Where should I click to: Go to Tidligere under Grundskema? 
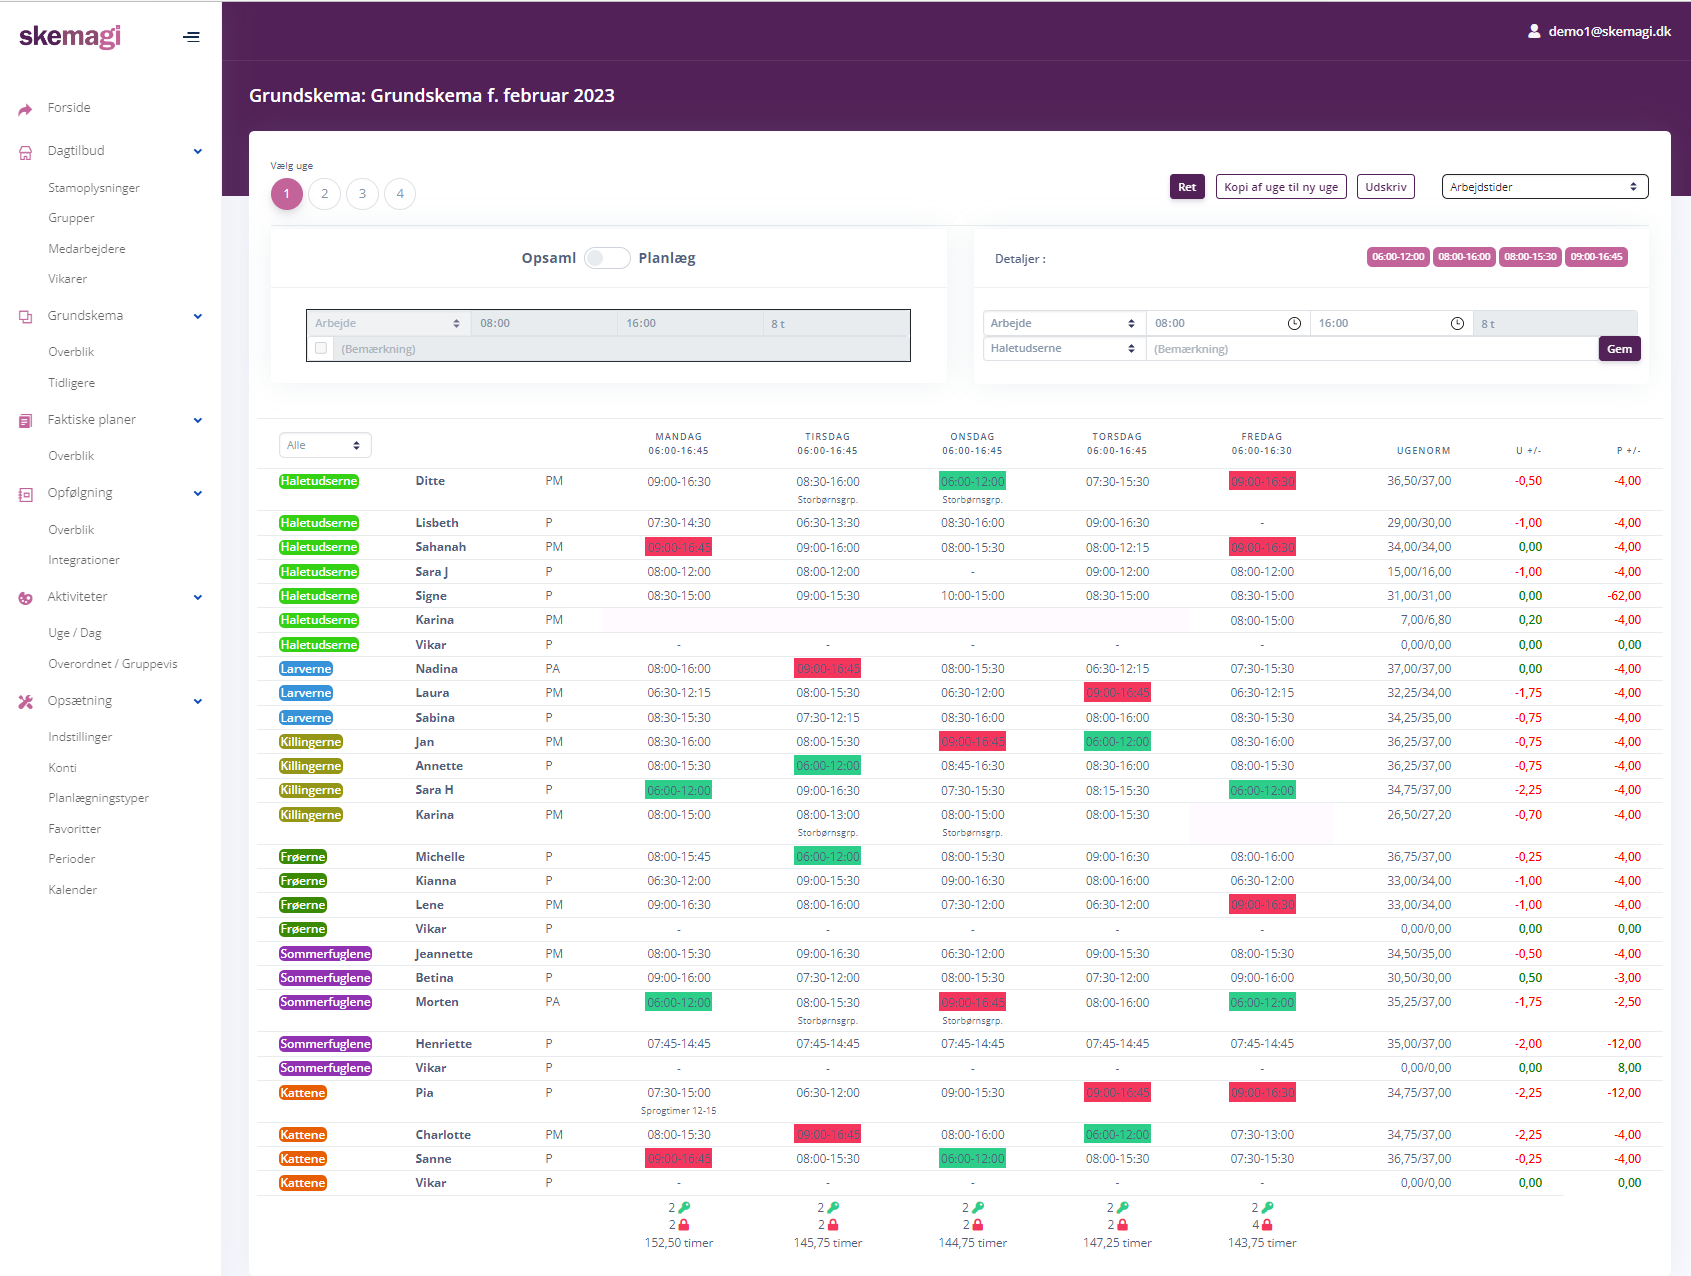point(72,383)
